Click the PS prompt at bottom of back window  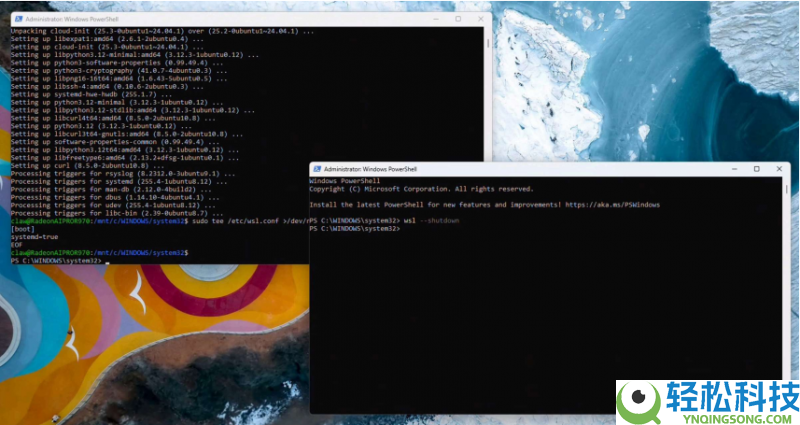(x=56, y=261)
